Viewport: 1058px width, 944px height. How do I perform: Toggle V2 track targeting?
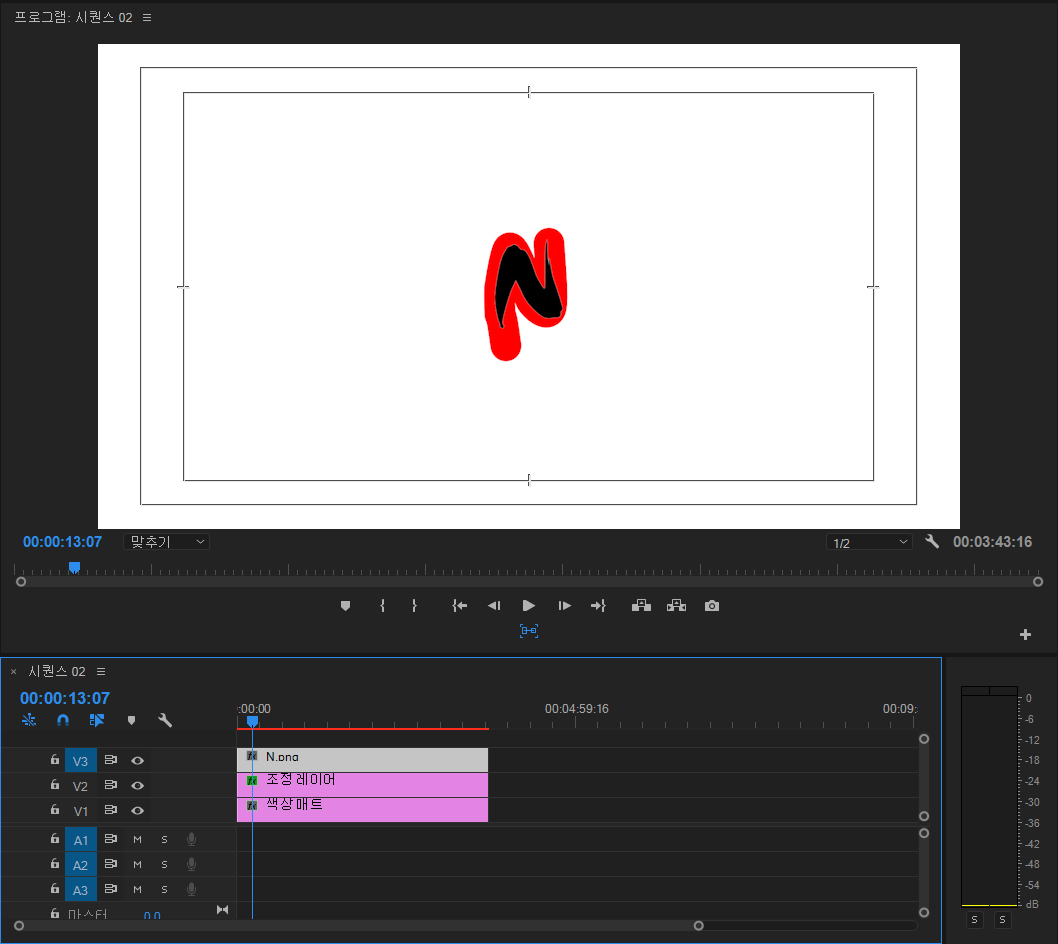coord(80,785)
